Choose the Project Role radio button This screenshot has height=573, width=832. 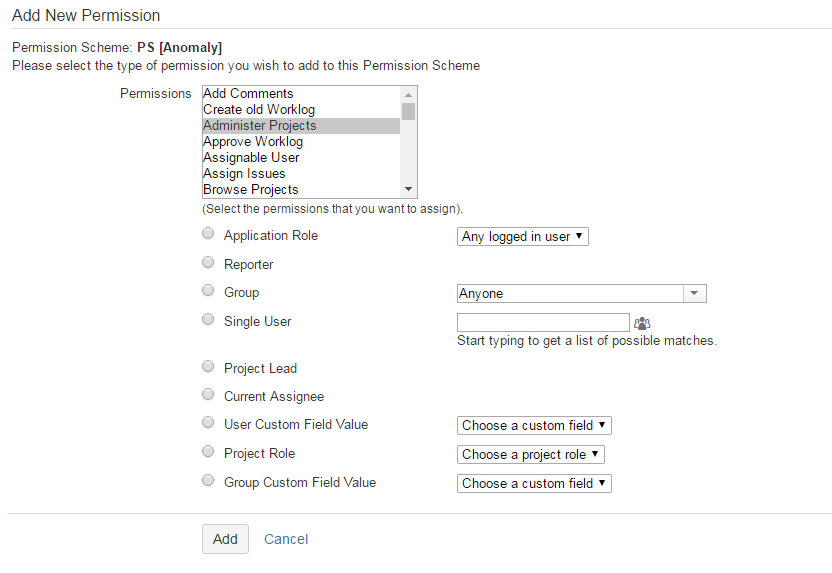(x=208, y=452)
